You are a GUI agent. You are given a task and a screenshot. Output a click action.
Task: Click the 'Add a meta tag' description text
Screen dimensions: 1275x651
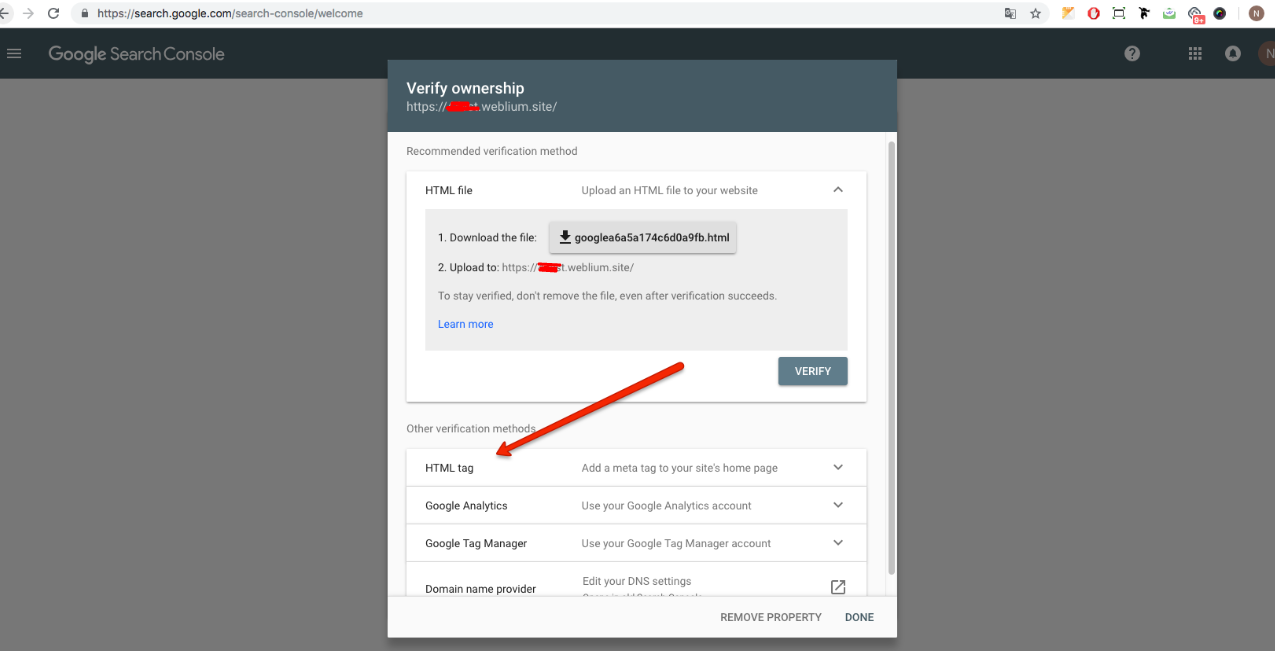[x=680, y=468]
